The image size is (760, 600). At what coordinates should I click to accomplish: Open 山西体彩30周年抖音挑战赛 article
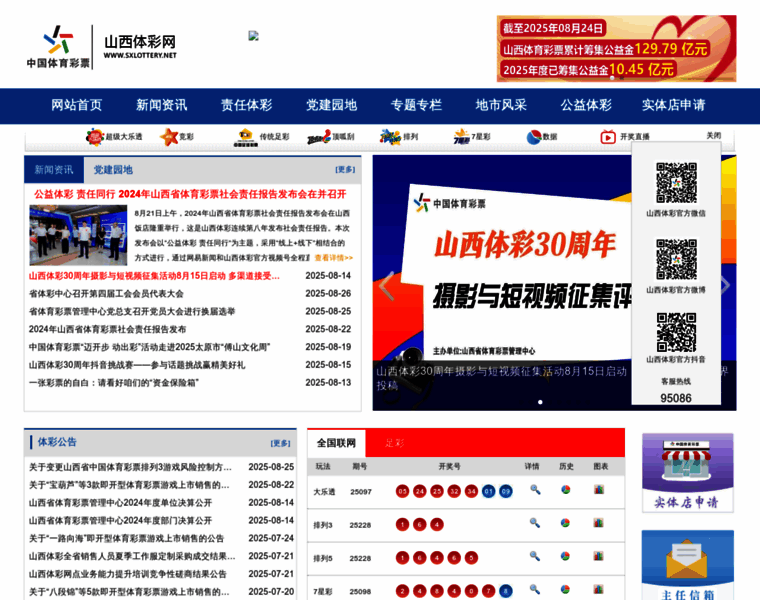pyautogui.click(x=137, y=365)
